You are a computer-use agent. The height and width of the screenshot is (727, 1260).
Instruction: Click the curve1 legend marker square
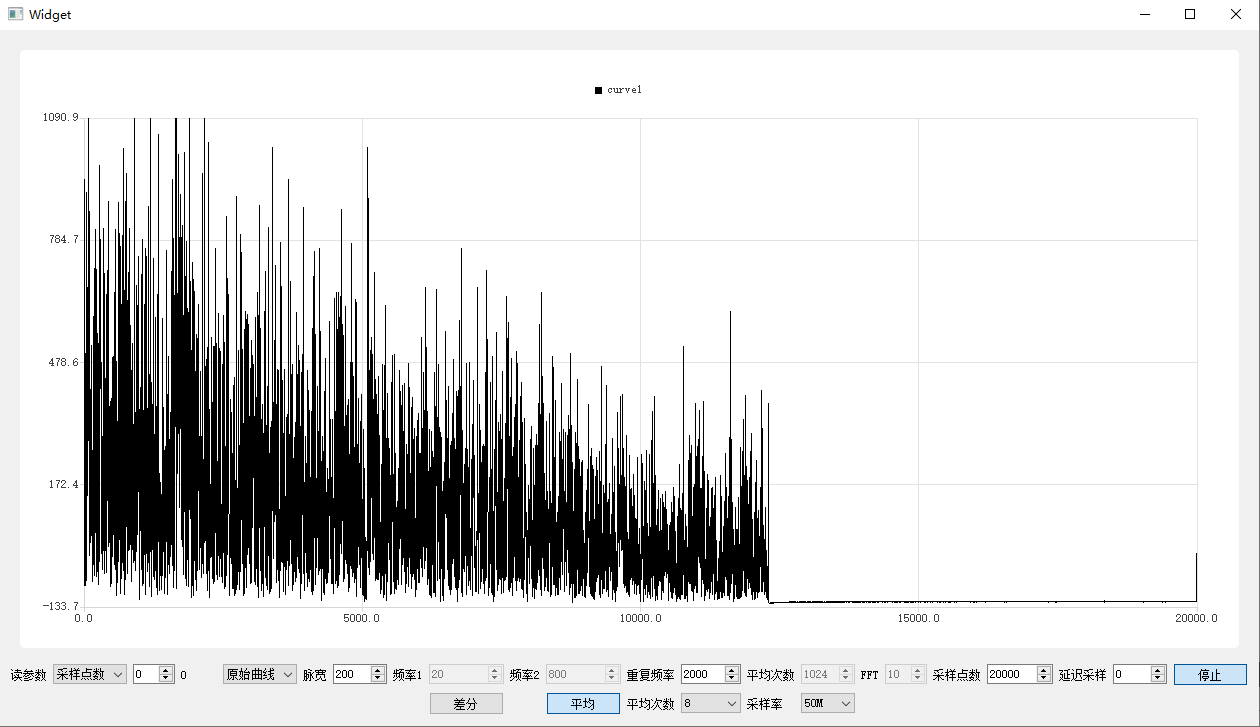(598, 90)
